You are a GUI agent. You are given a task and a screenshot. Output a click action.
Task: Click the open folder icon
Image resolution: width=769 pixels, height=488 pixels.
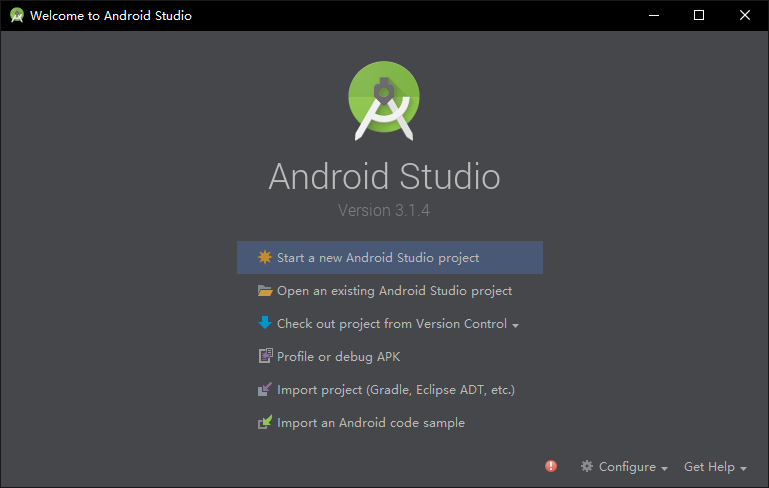pyautogui.click(x=265, y=290)
